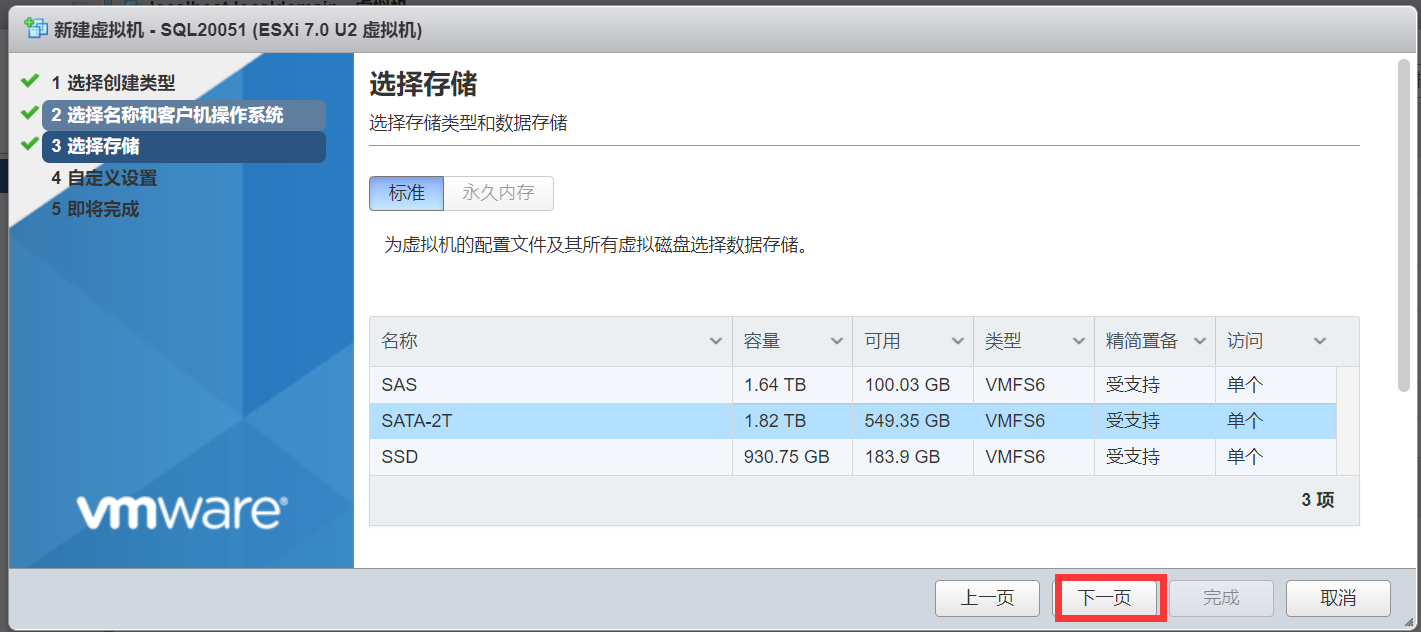Switch to the 标准 storage tab
The width and height of the screenshot is (1421, 632).
pos(406,194)
